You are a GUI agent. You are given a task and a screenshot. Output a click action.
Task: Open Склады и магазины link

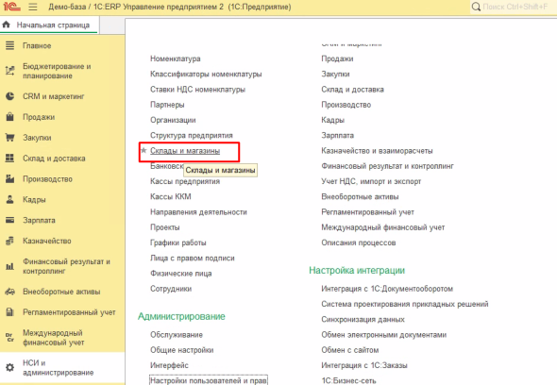(x=185, y=151)
